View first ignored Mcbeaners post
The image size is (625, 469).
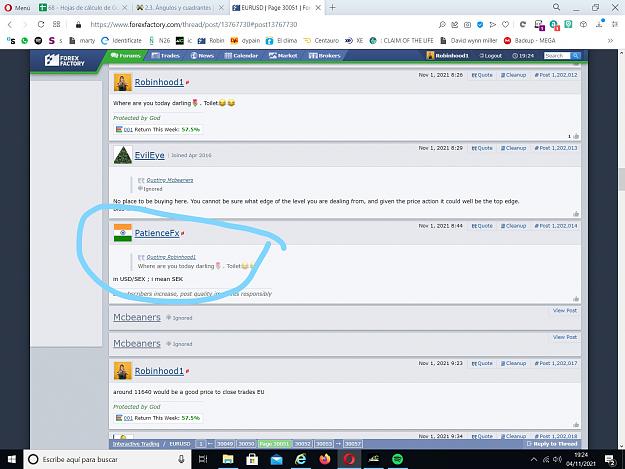point(565,310)
